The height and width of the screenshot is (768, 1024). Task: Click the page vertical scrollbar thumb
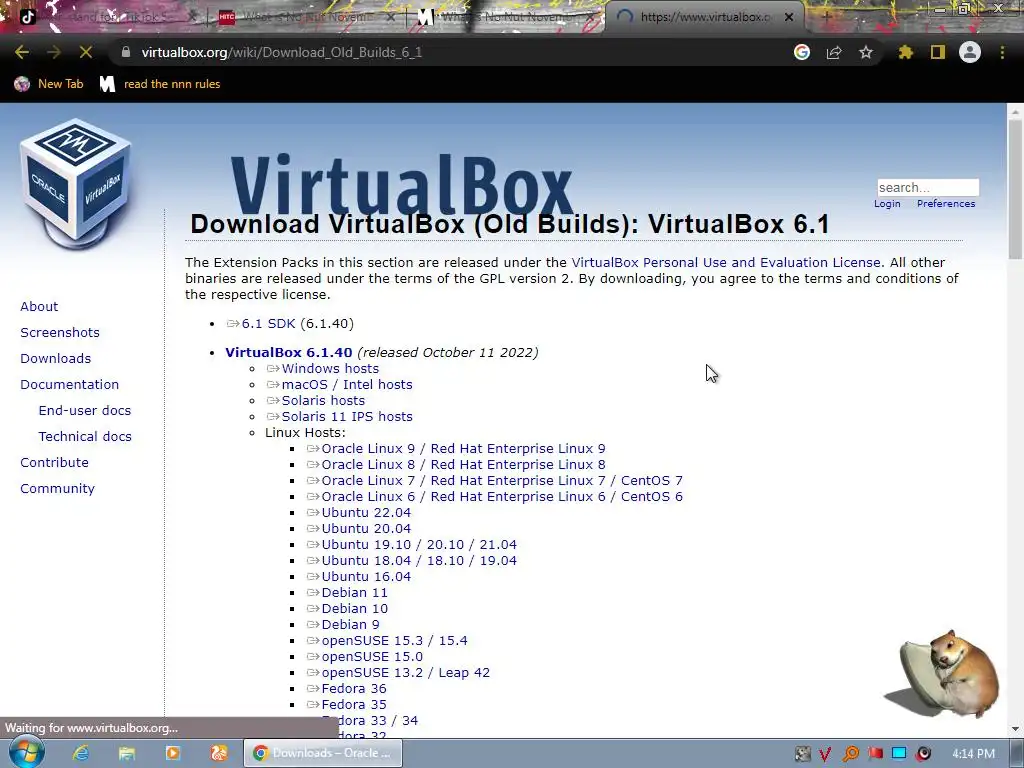tap(1015, 189)
